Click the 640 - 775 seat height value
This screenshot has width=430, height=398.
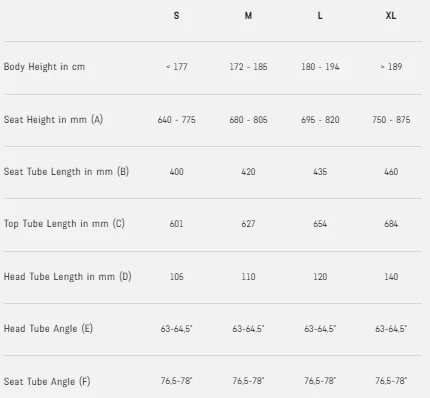[177, 120]
